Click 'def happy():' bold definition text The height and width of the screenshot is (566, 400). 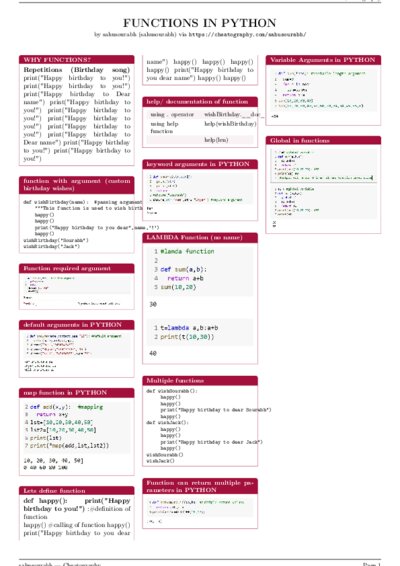45,501
